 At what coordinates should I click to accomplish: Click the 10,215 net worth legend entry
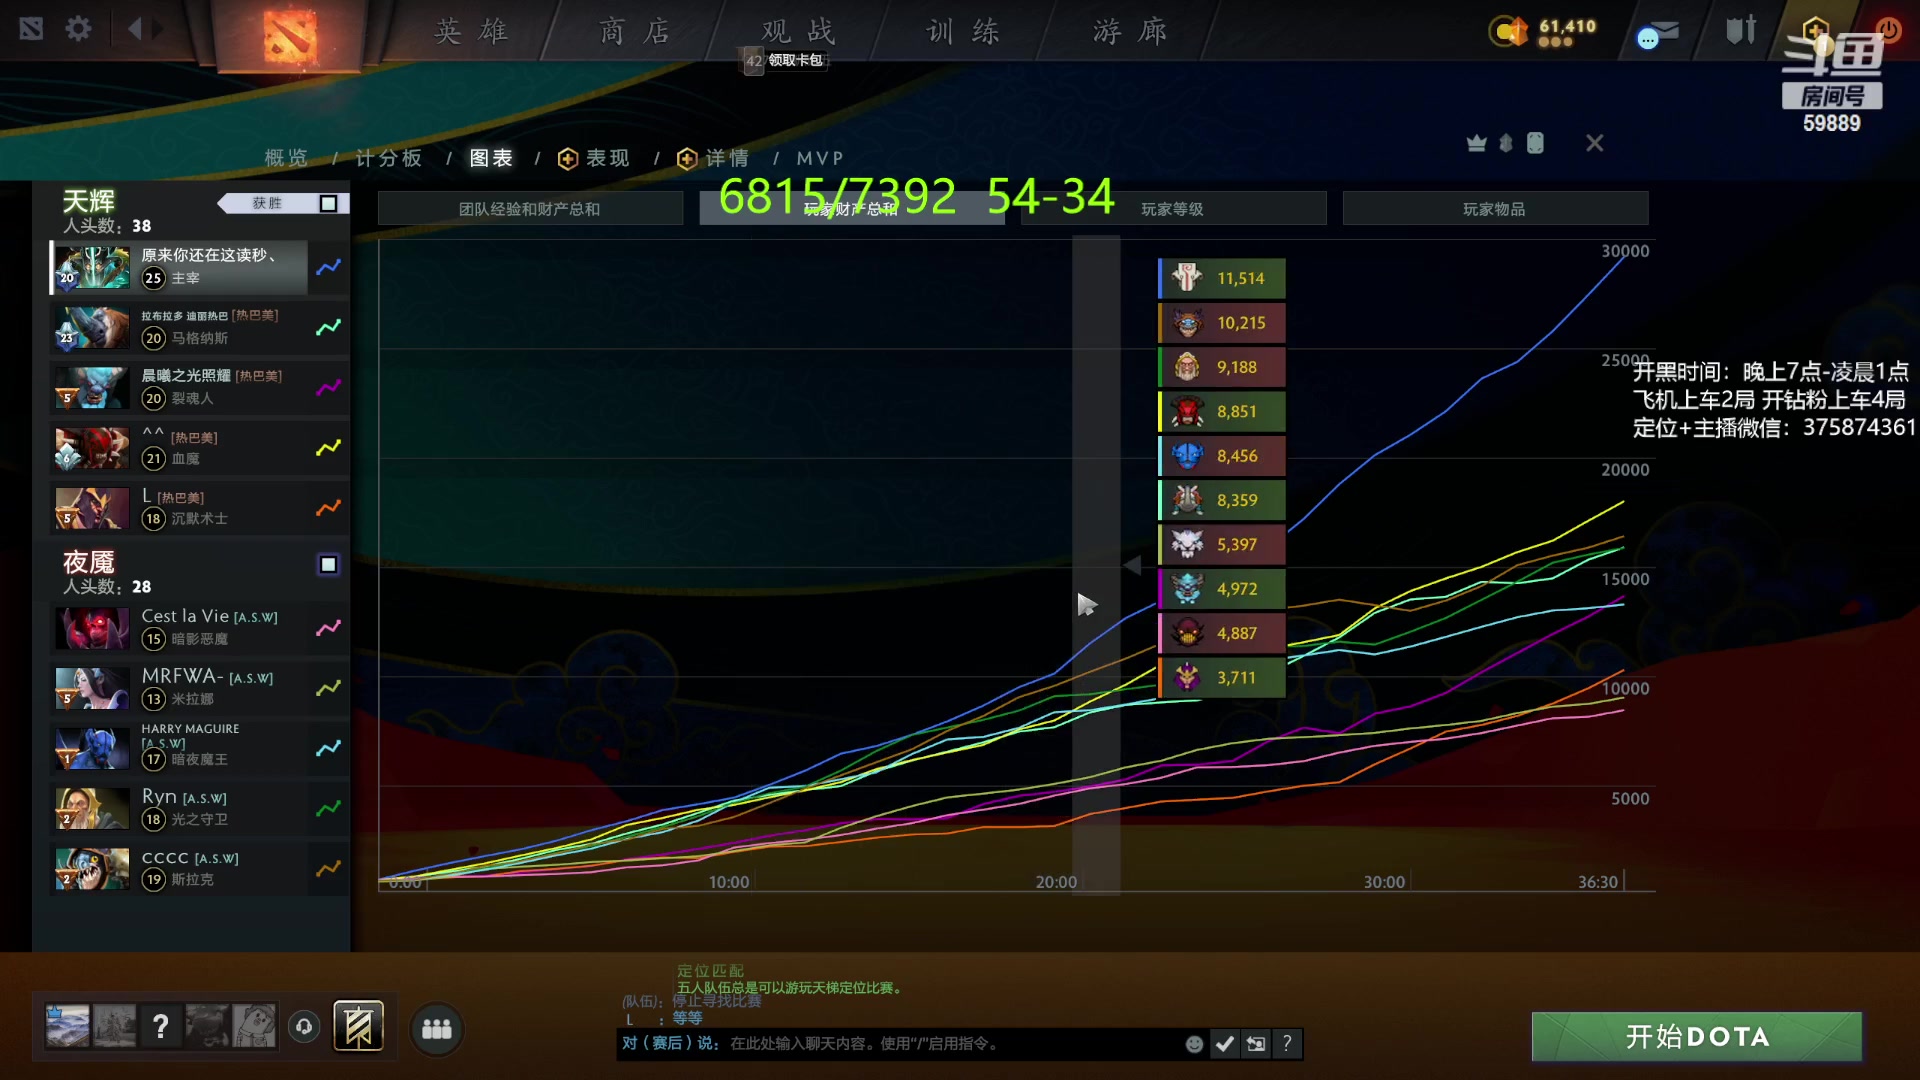(1222, 323)
